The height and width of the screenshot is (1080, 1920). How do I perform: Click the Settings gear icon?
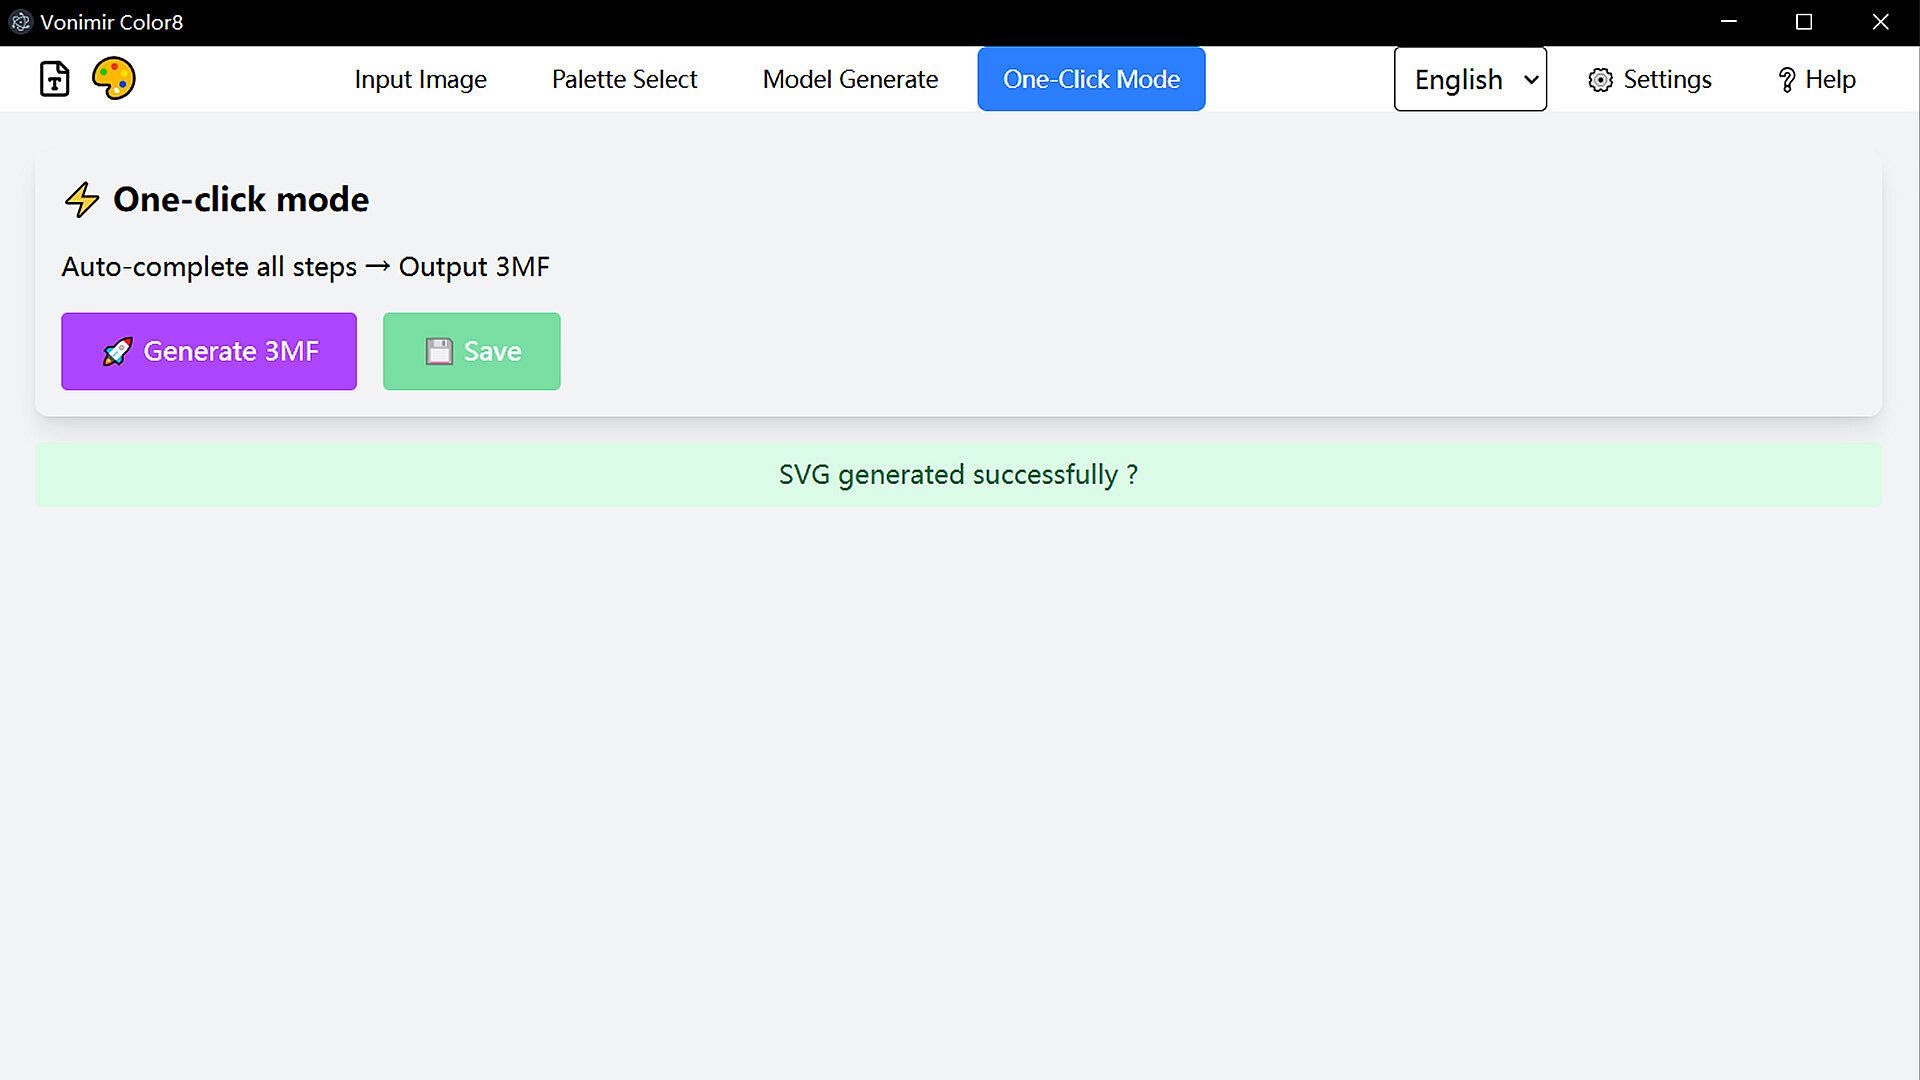pos(1600,80)
